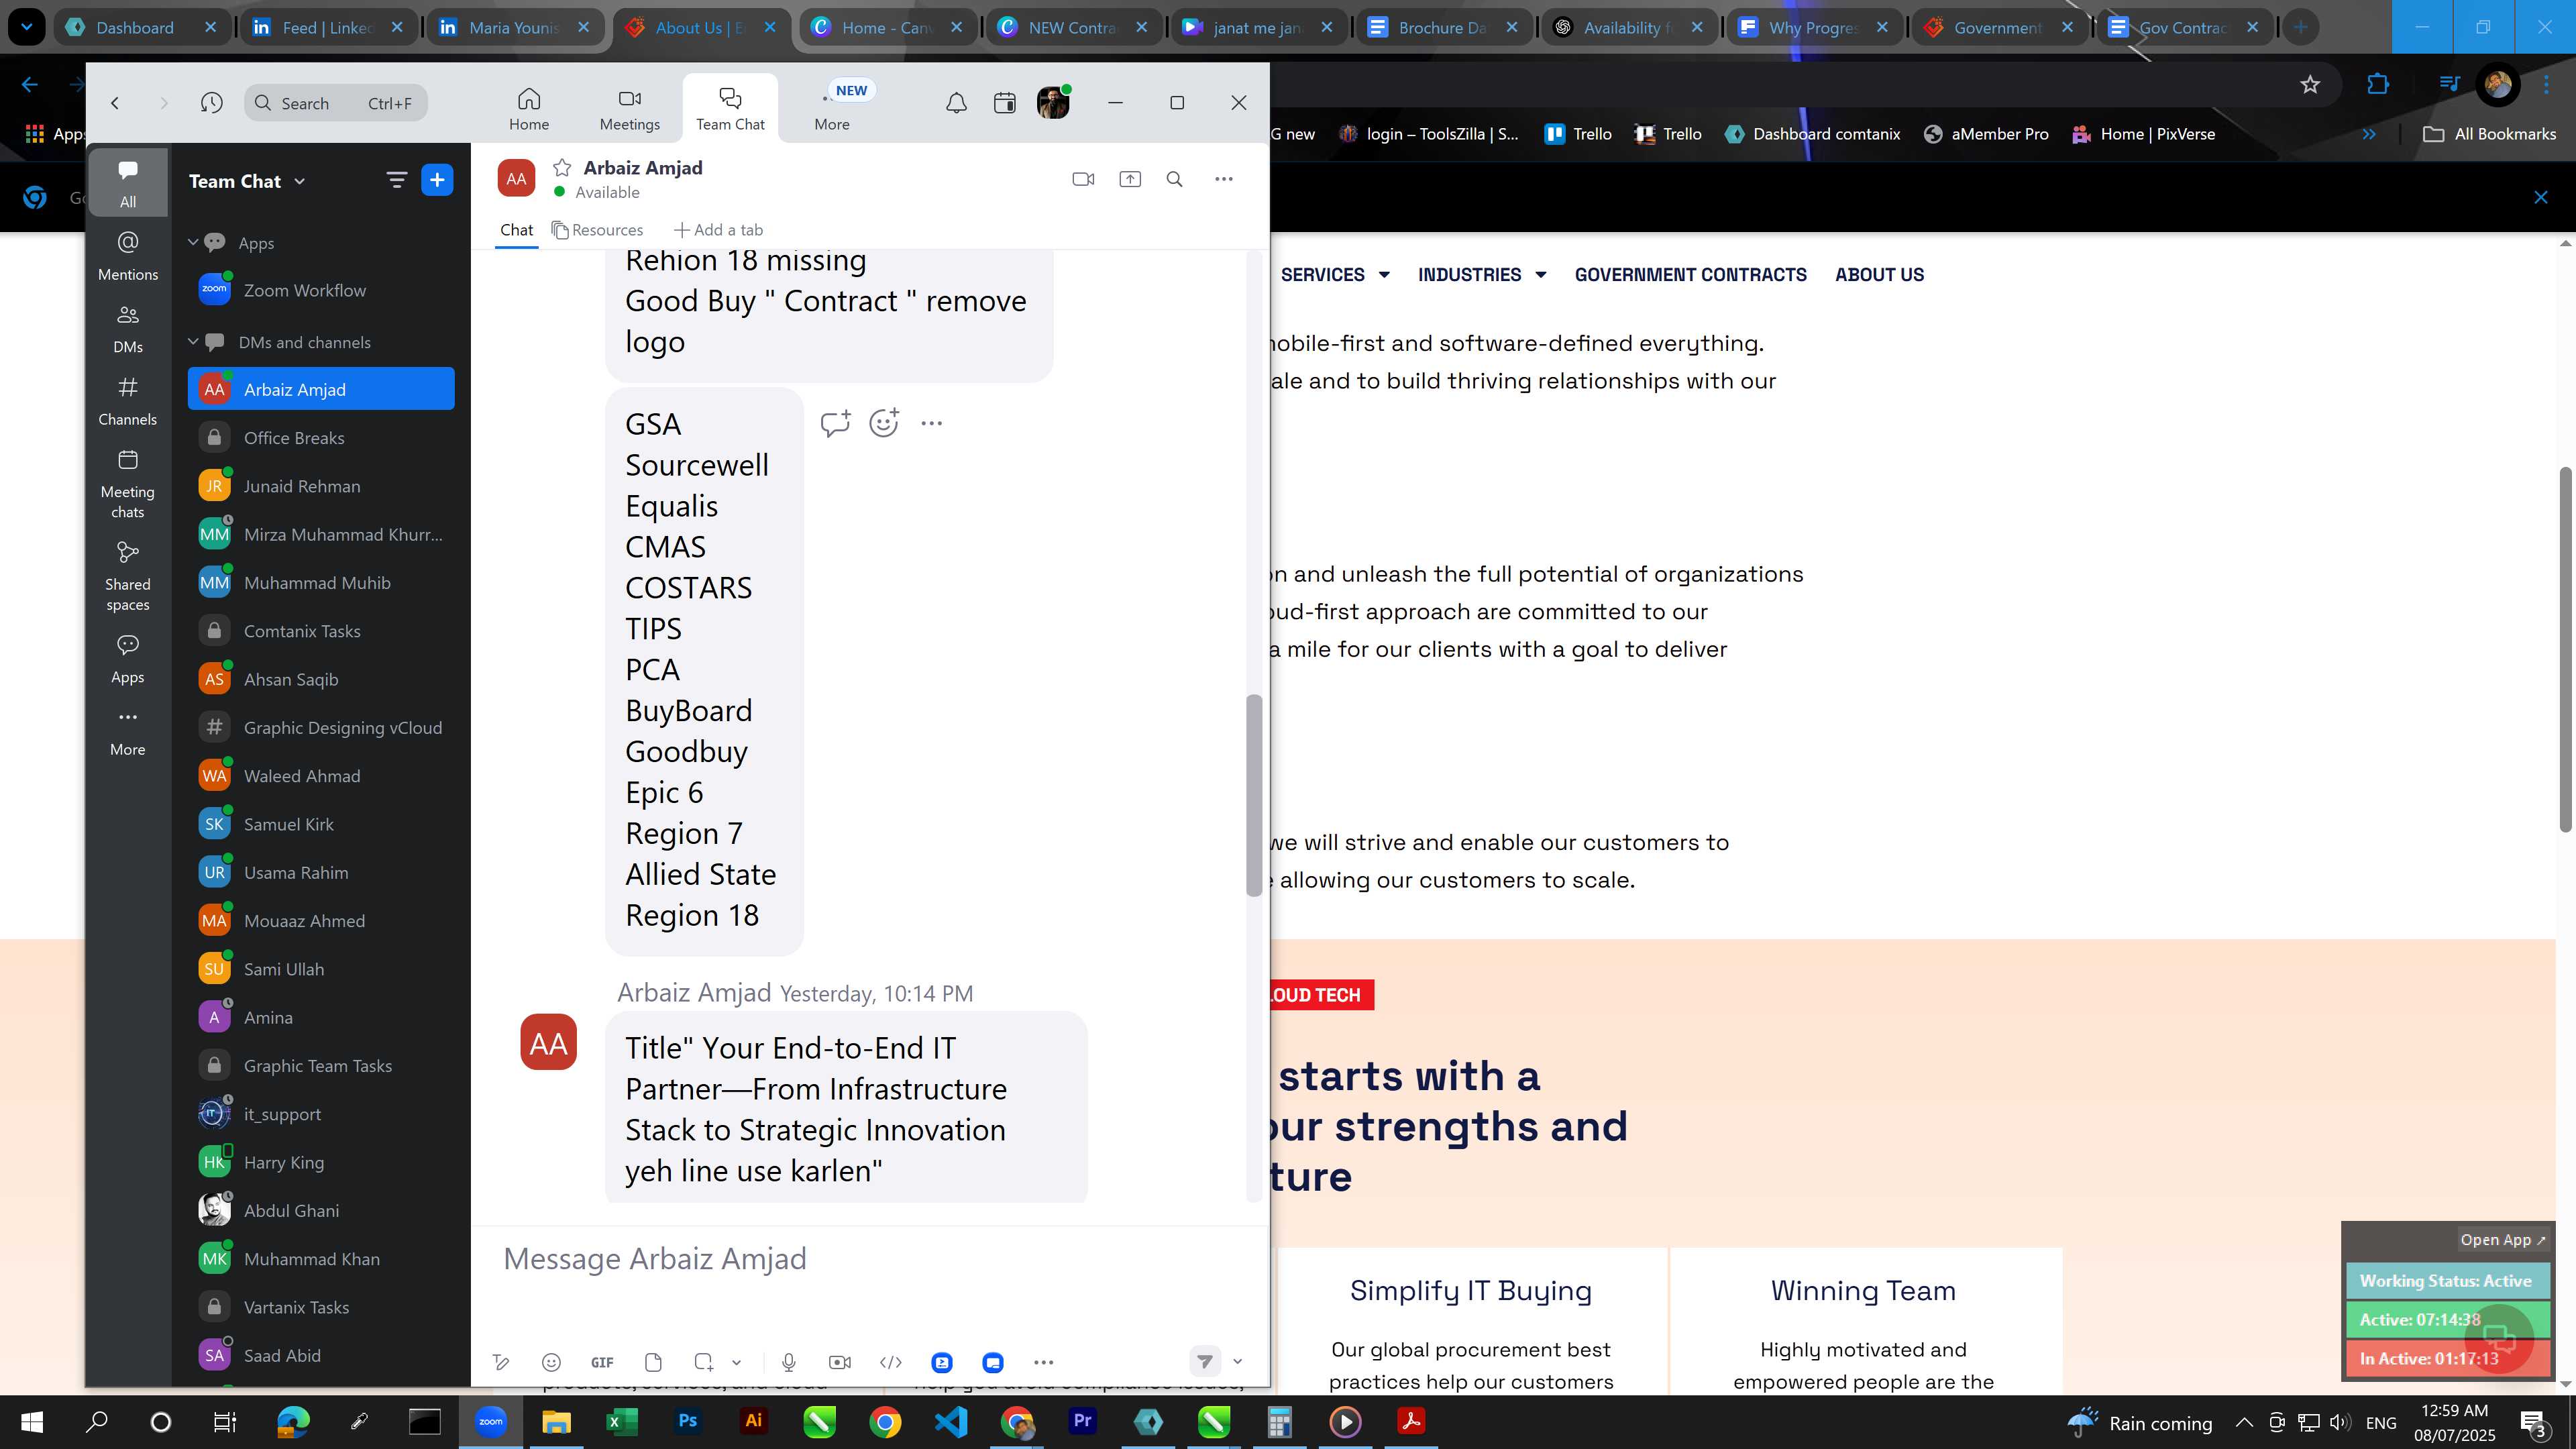The image size is (2576, 1449).
Task: Open chat header more options ellipsis
Action: 1224,179
